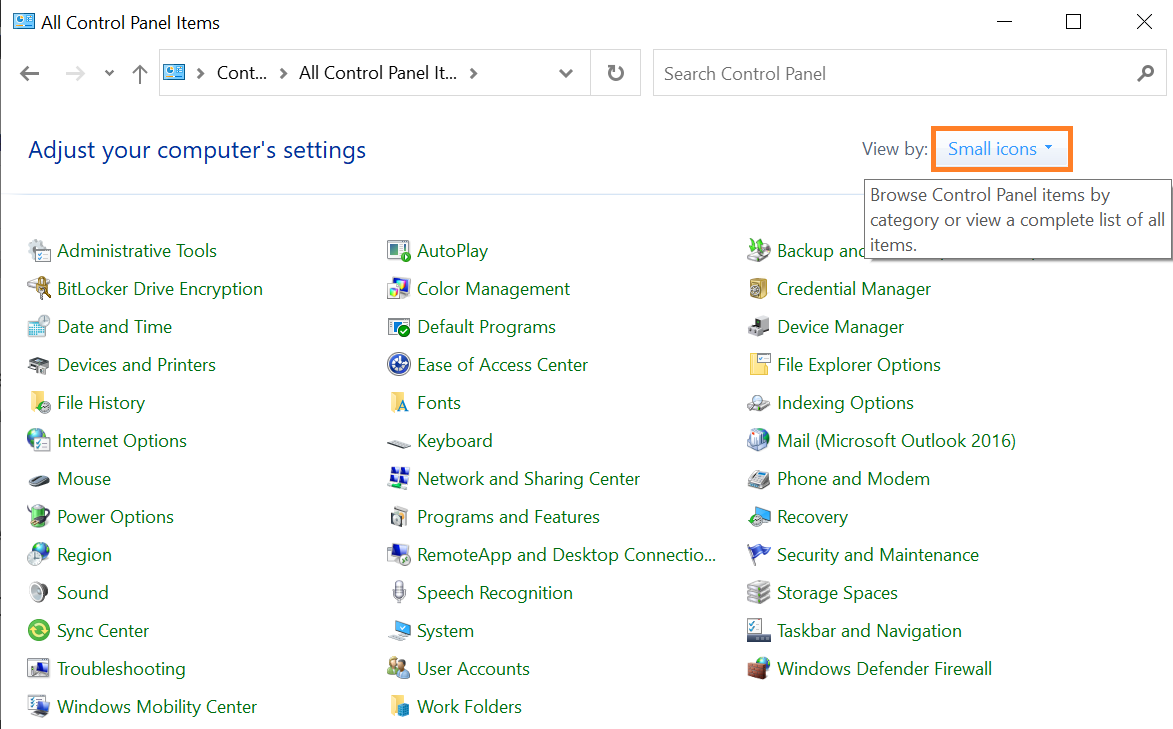The width and height of the screenshot is (1173, 729).
Task: Expand the address bar history dropdown
Action: coord(566,73)
